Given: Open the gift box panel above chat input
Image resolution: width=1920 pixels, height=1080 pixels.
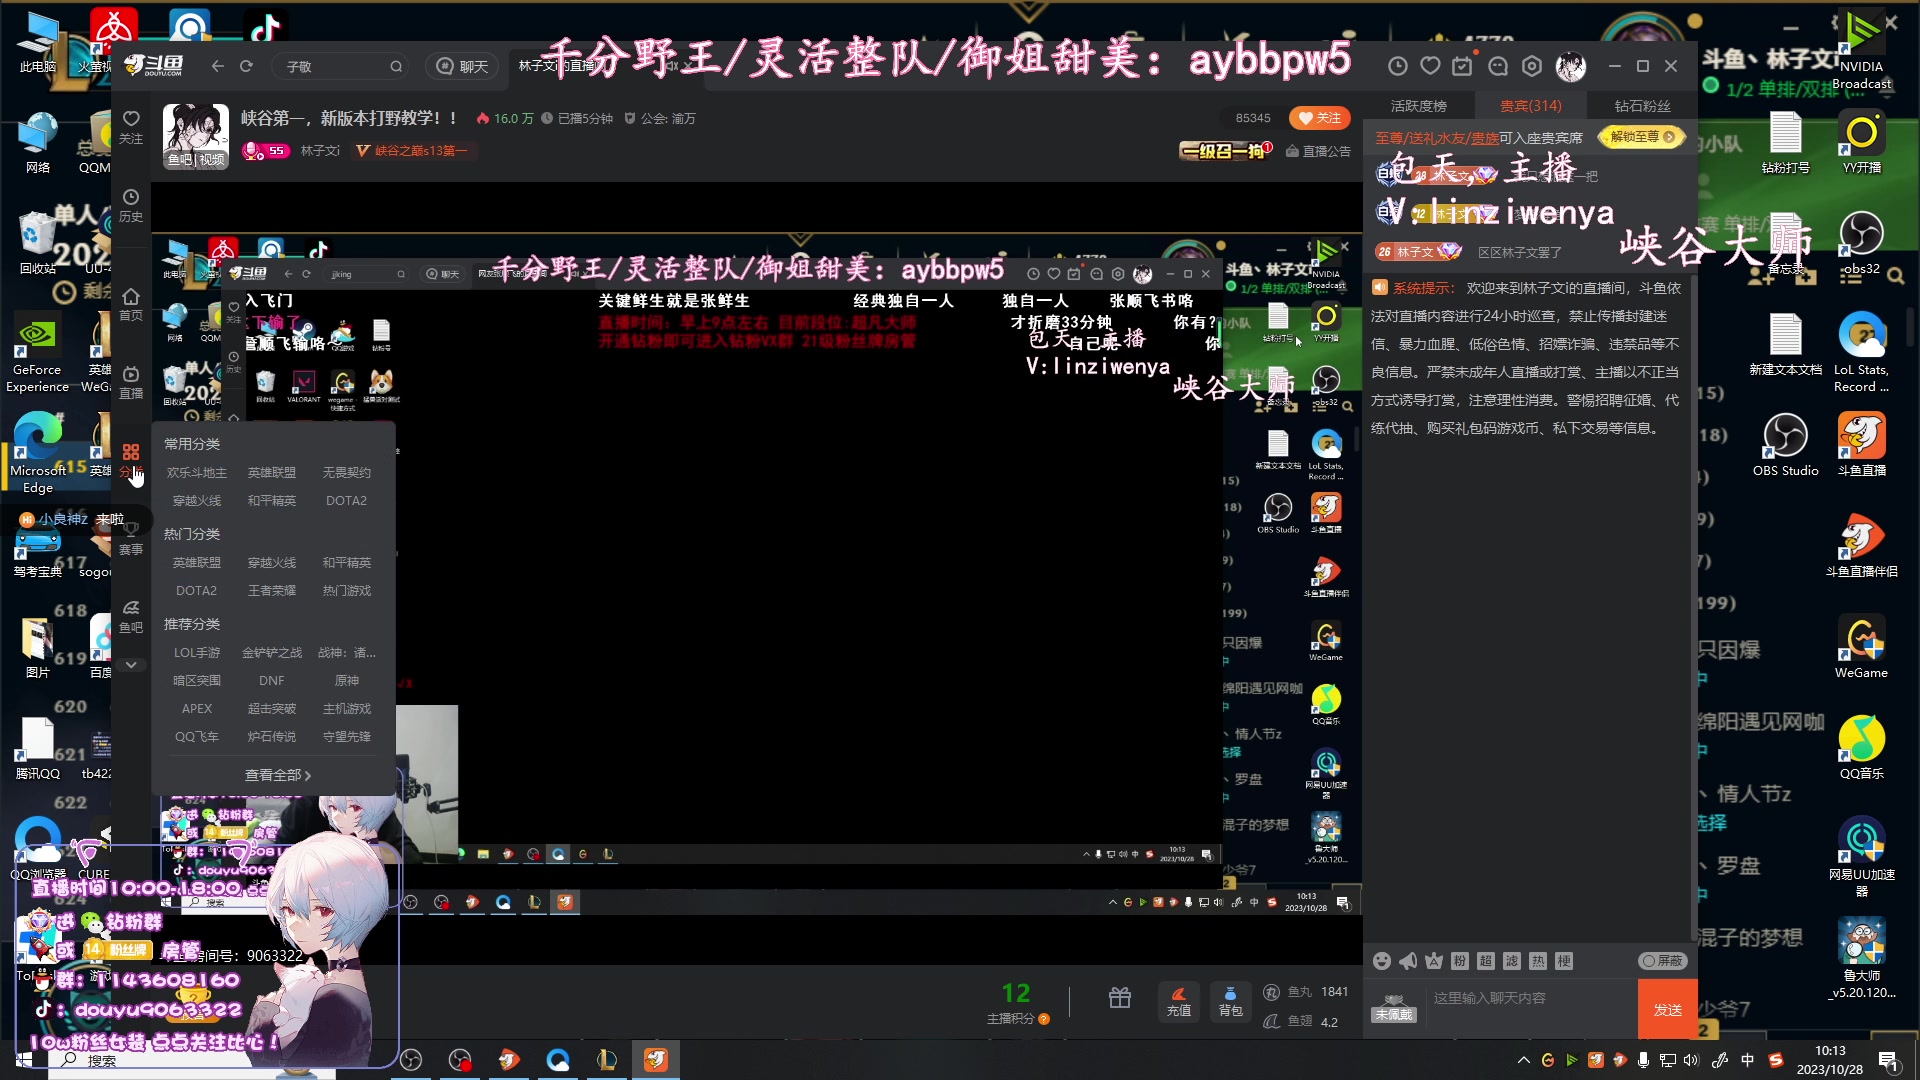Looking at the screenshot, I should click(1120, 998).
